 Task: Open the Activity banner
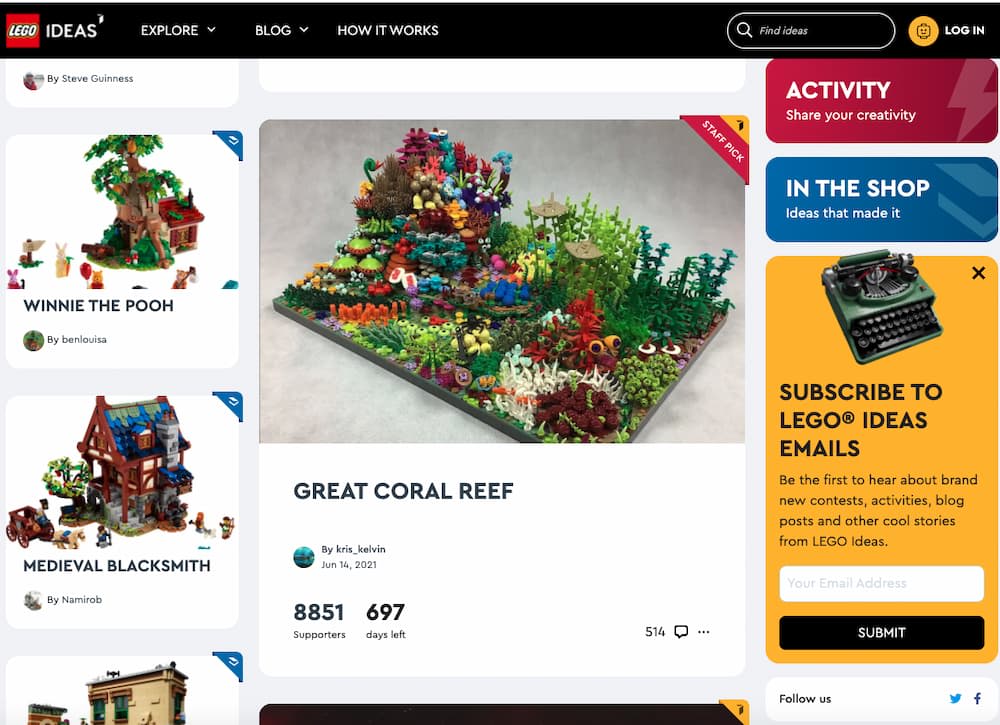[x=881, y=101]
